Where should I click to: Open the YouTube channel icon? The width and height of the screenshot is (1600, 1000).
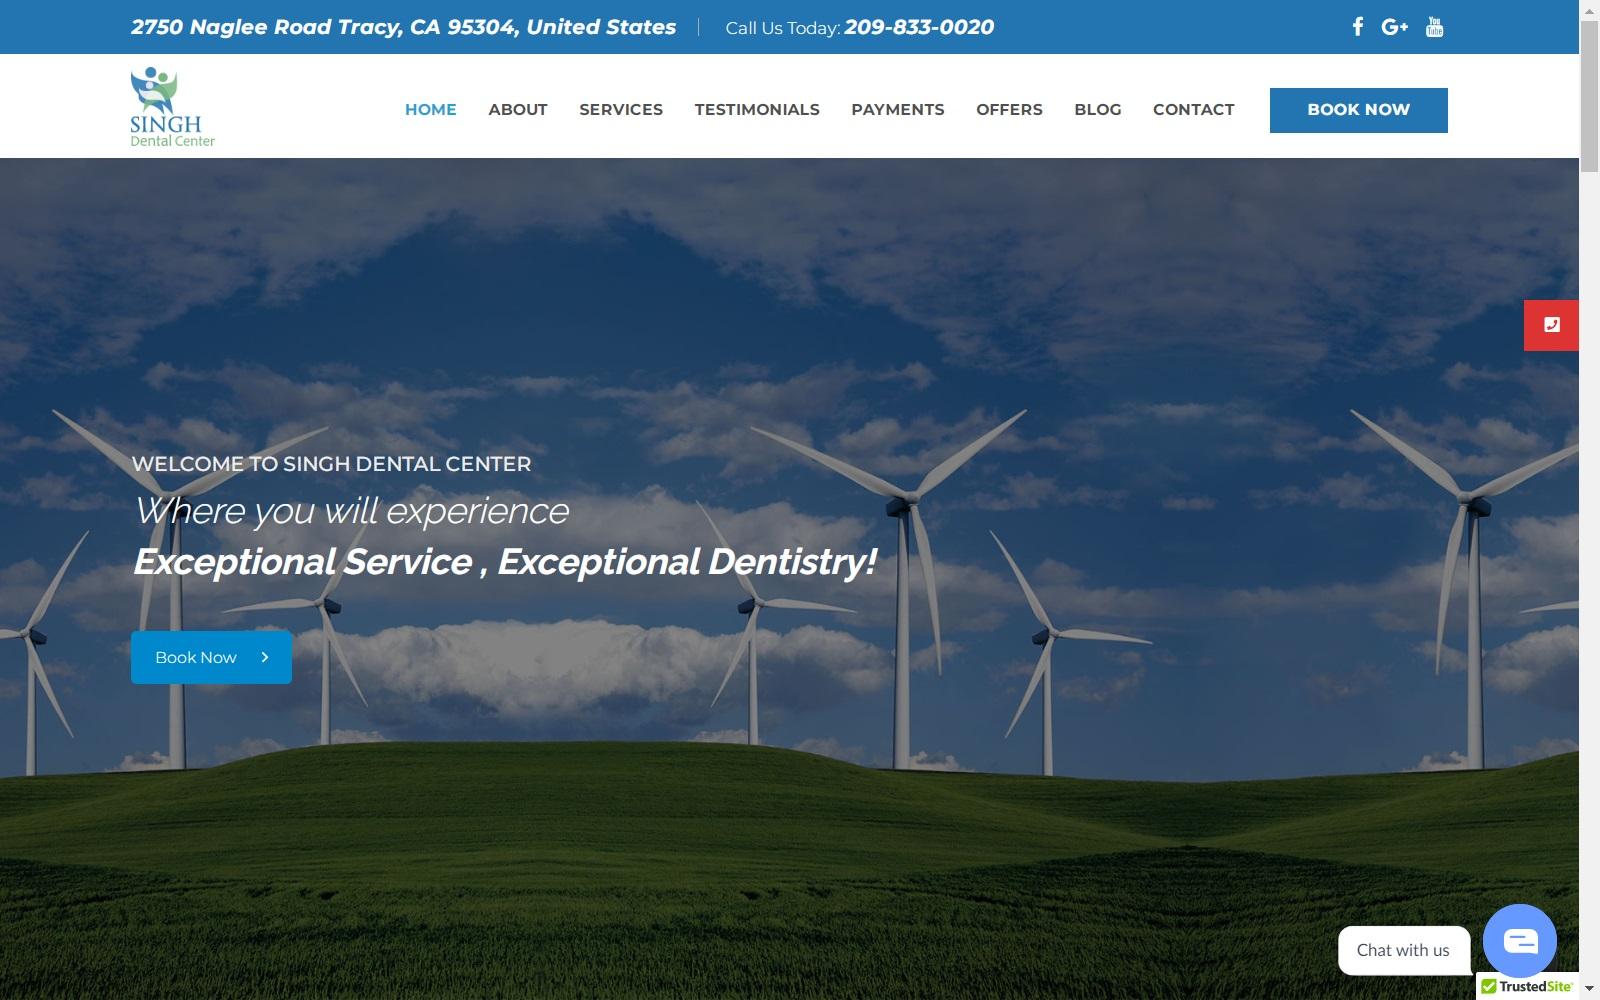[1435, 27]
